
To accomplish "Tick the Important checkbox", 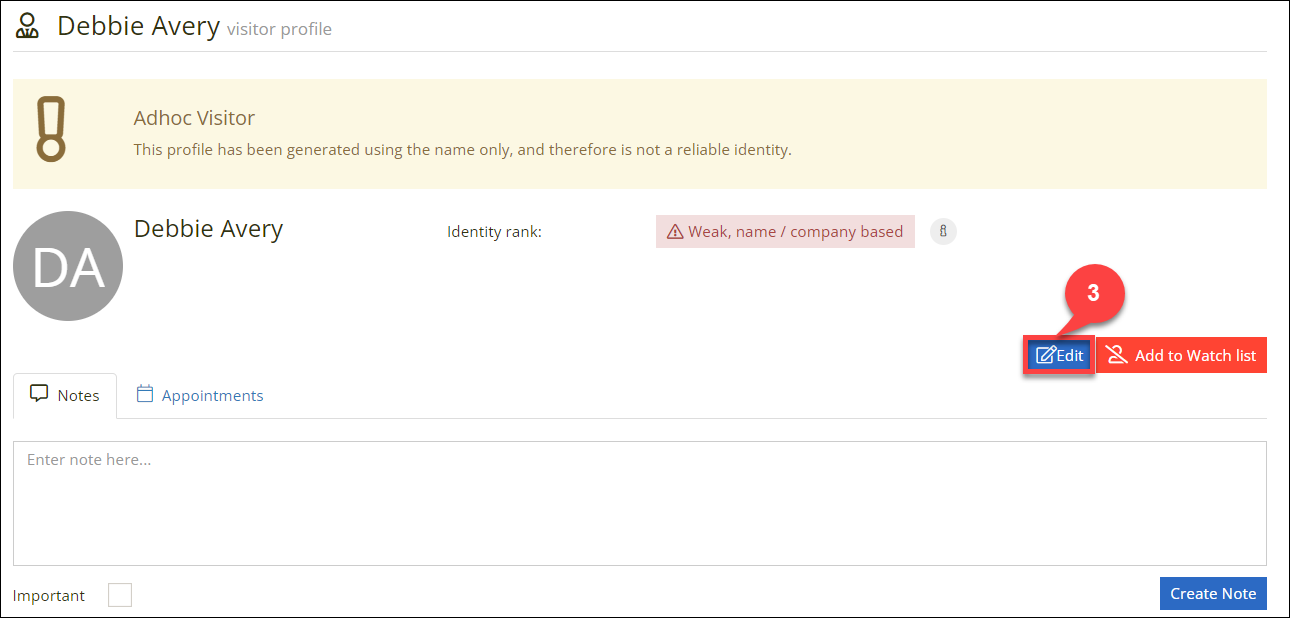I will point(120,595).
